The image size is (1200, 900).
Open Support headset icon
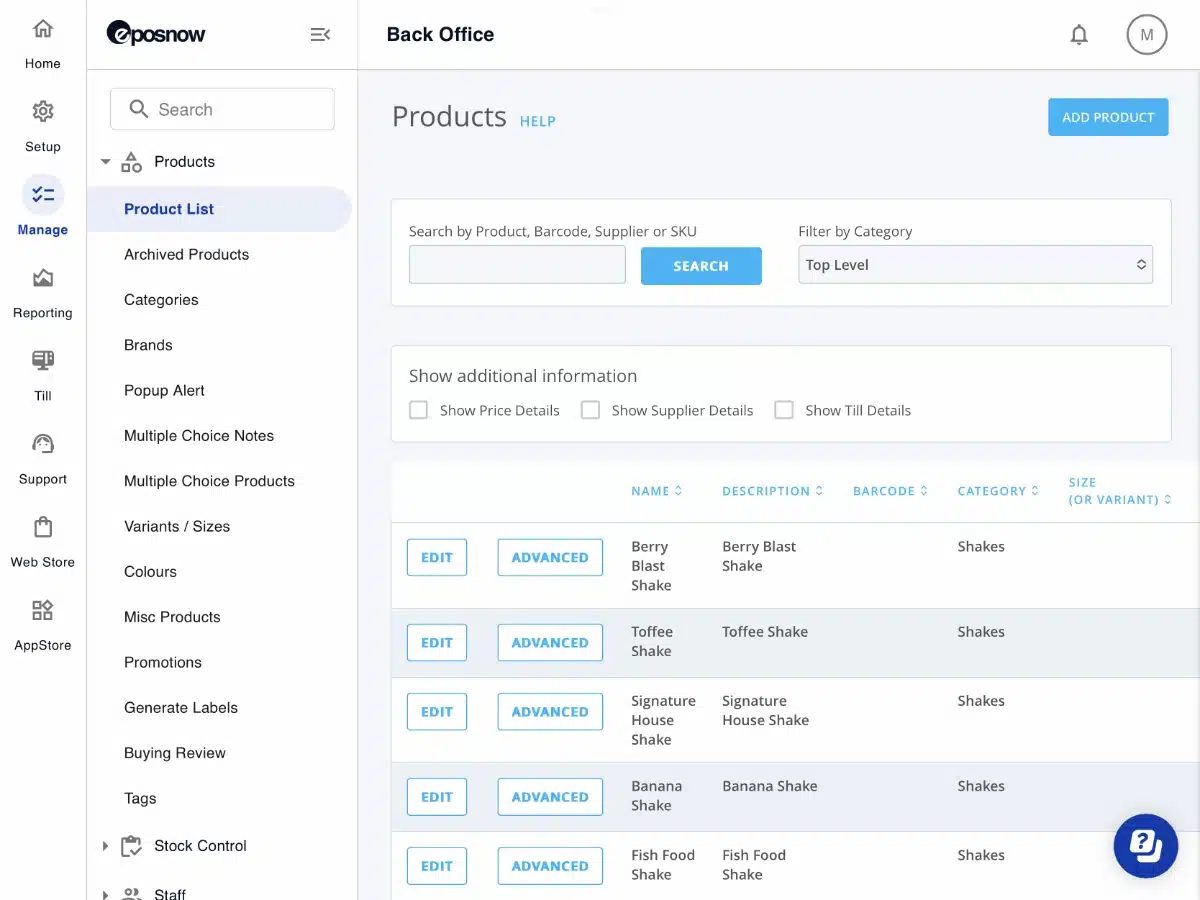[43, 444]
